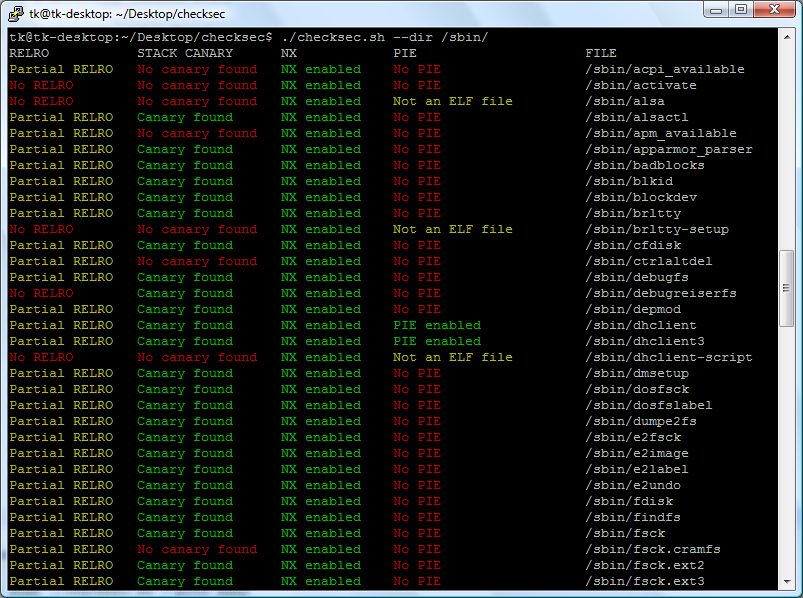Click the 'PIE' column header
This screenshot has height=598, width=803.
click(405, 53)
